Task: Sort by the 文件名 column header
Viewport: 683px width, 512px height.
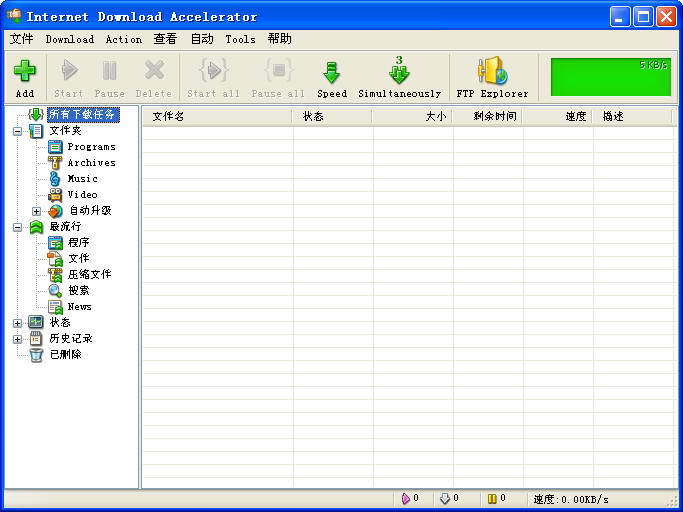Action: (x=218, y=116)
